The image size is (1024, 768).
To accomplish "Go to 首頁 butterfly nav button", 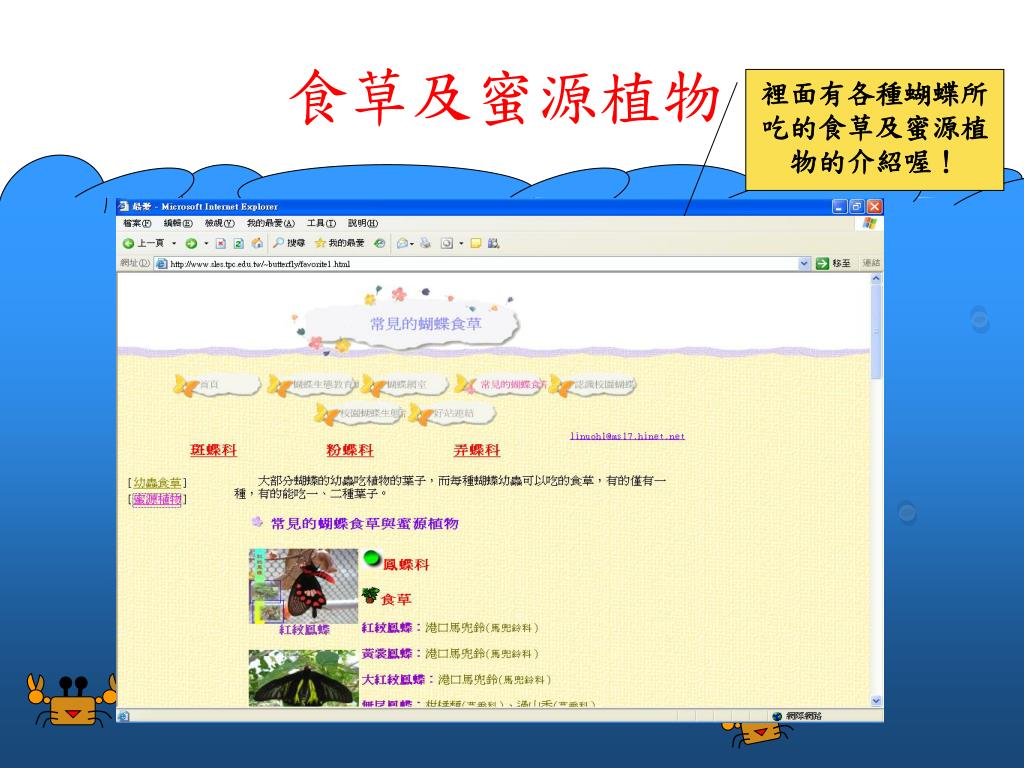I will click(216, 385).
